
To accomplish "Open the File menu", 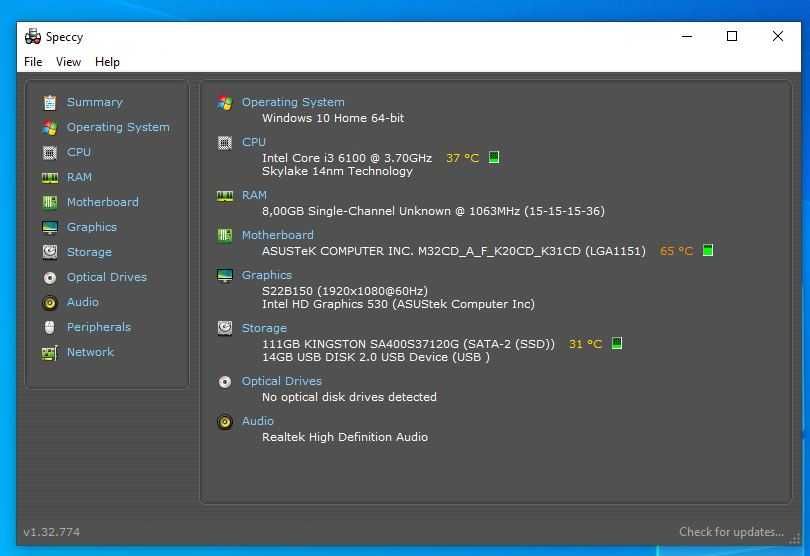I will click(x=33, y=62).
